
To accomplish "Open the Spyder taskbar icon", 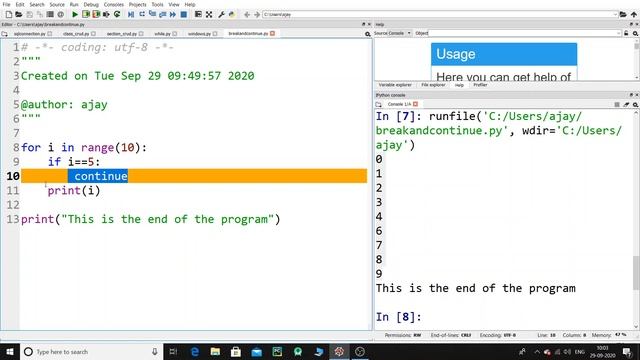I will click(339, 351).
